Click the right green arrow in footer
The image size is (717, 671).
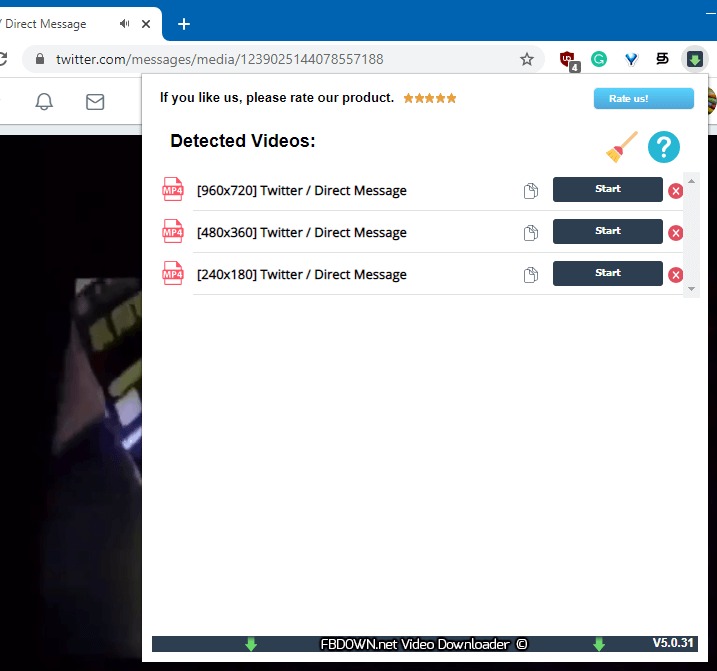pos(599,644)
